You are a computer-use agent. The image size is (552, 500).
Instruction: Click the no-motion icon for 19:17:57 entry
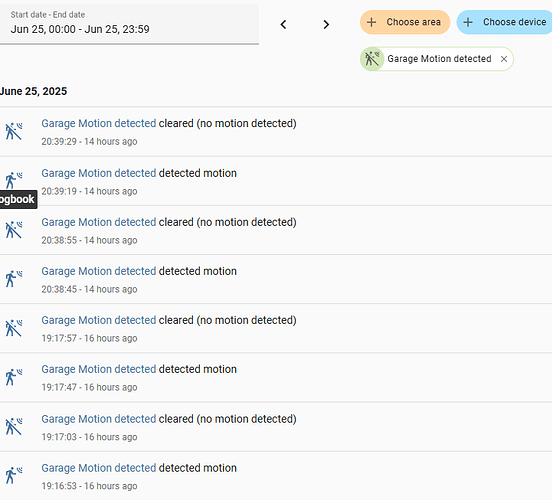(x=14, y=328)
